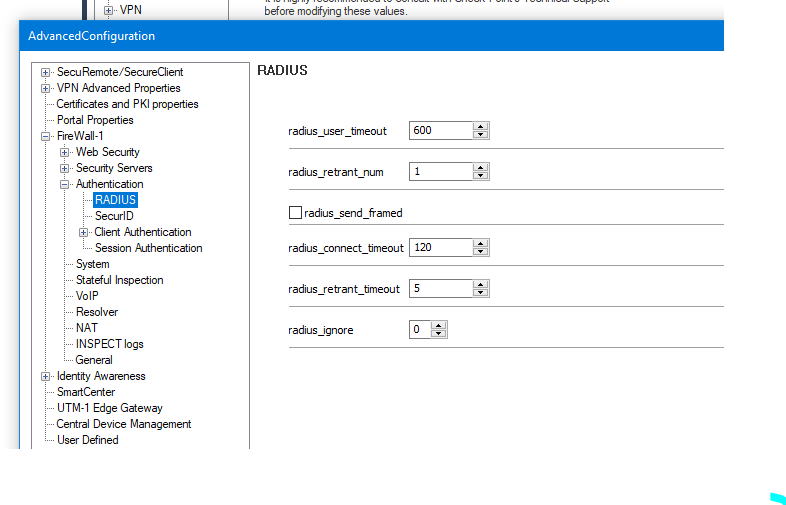Decrease radius_connect_timeout with down arrow
Viewport: 786px width, 505px height.
pos(481,252)
